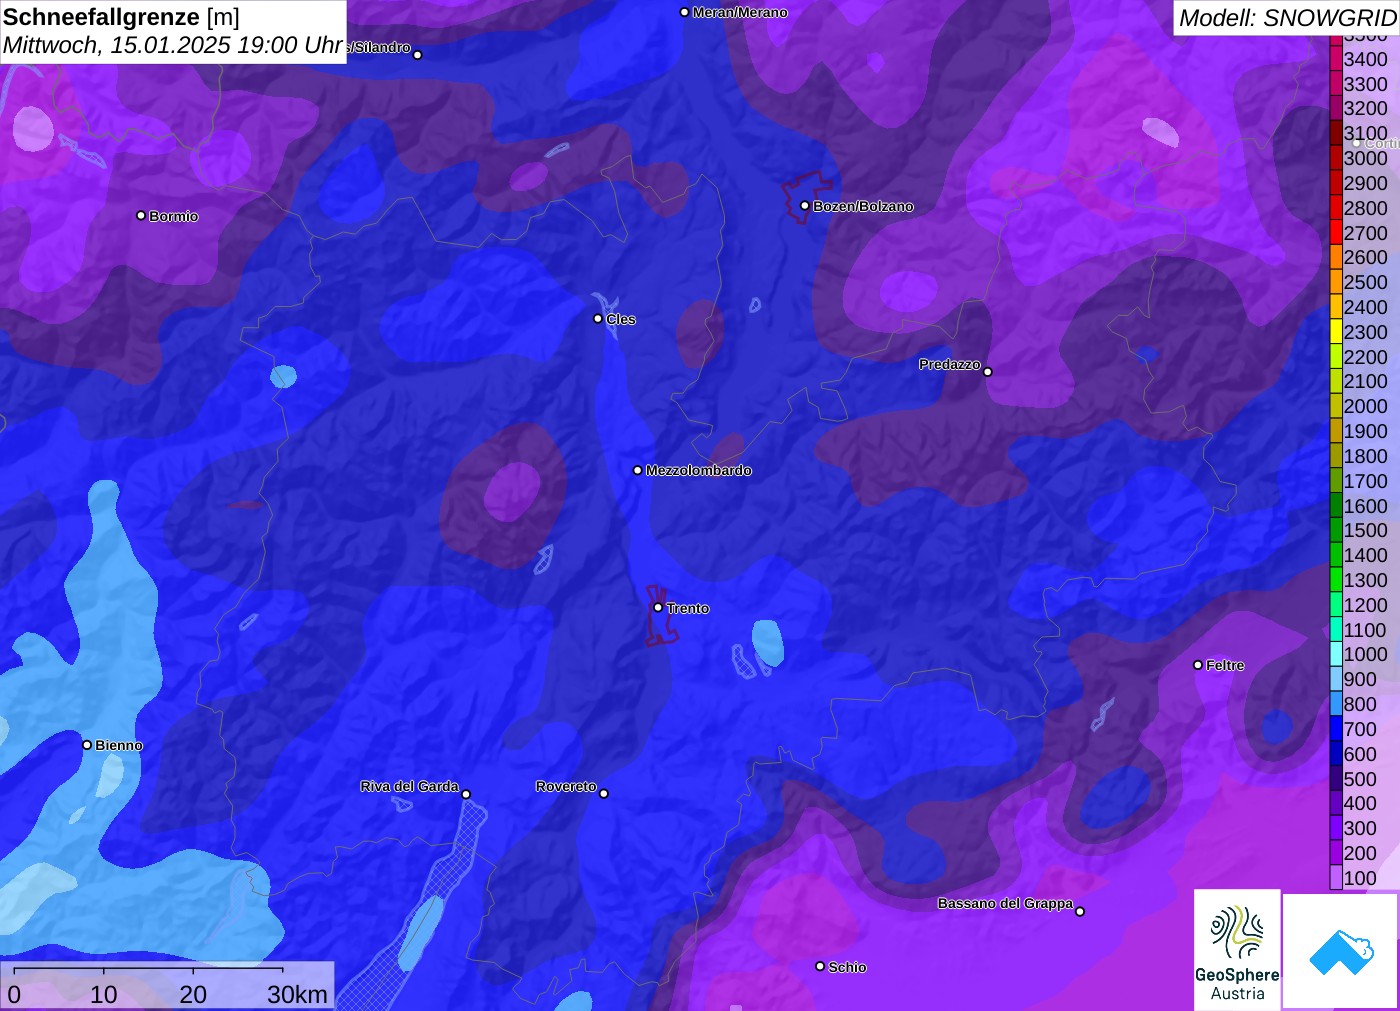Screen dimensions: 1400x1011
Task: Click the 30km scale bar label
Action: 297,994
